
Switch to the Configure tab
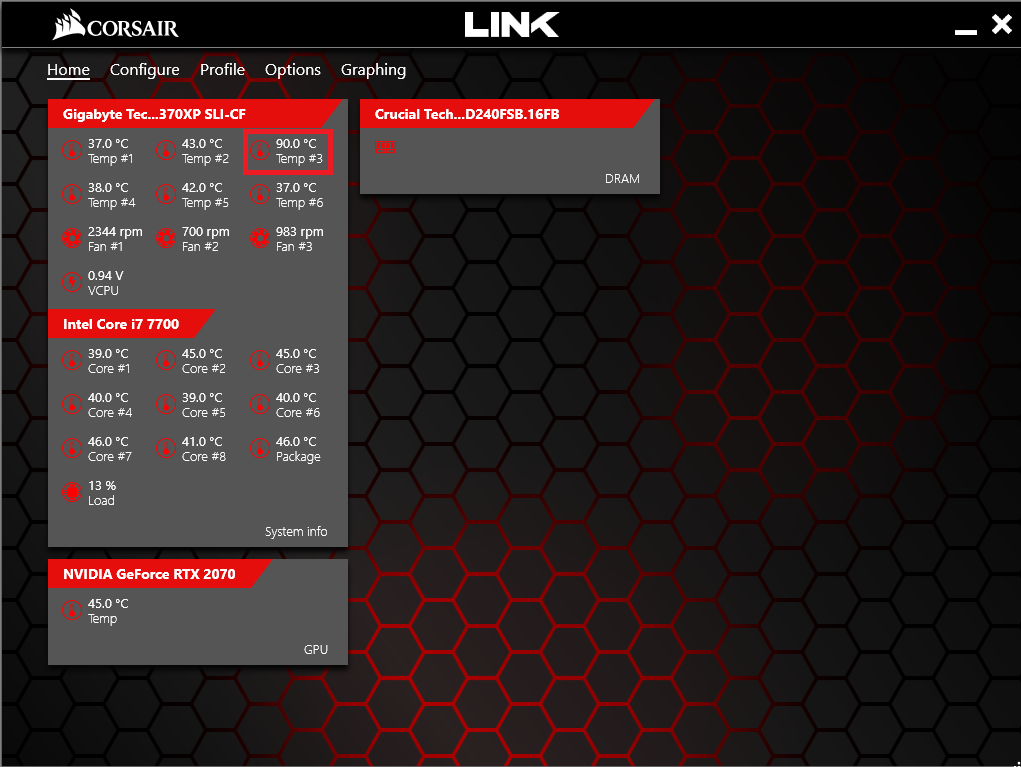(145, 70)
